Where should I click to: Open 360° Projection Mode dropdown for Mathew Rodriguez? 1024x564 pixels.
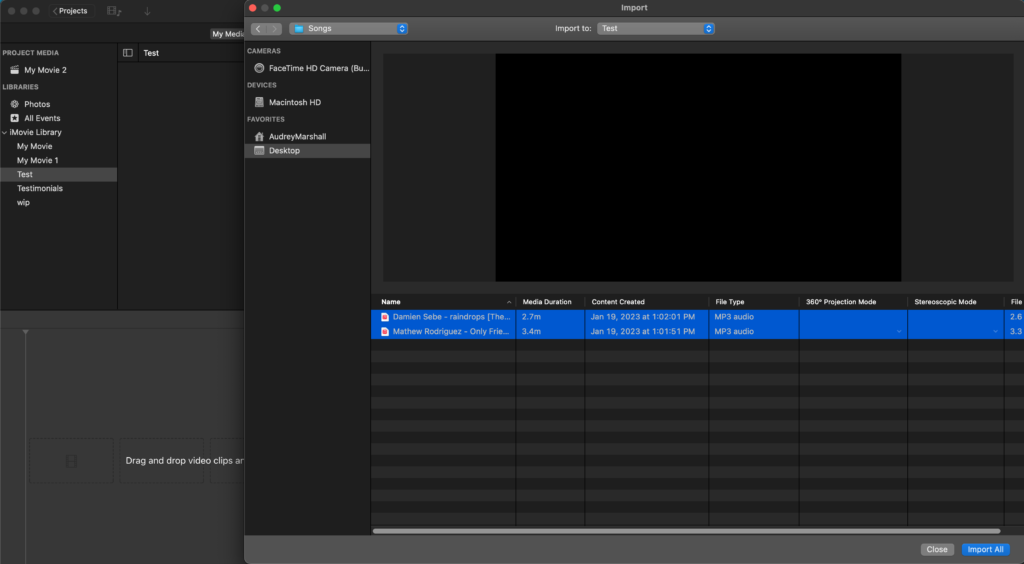[899, 332]
